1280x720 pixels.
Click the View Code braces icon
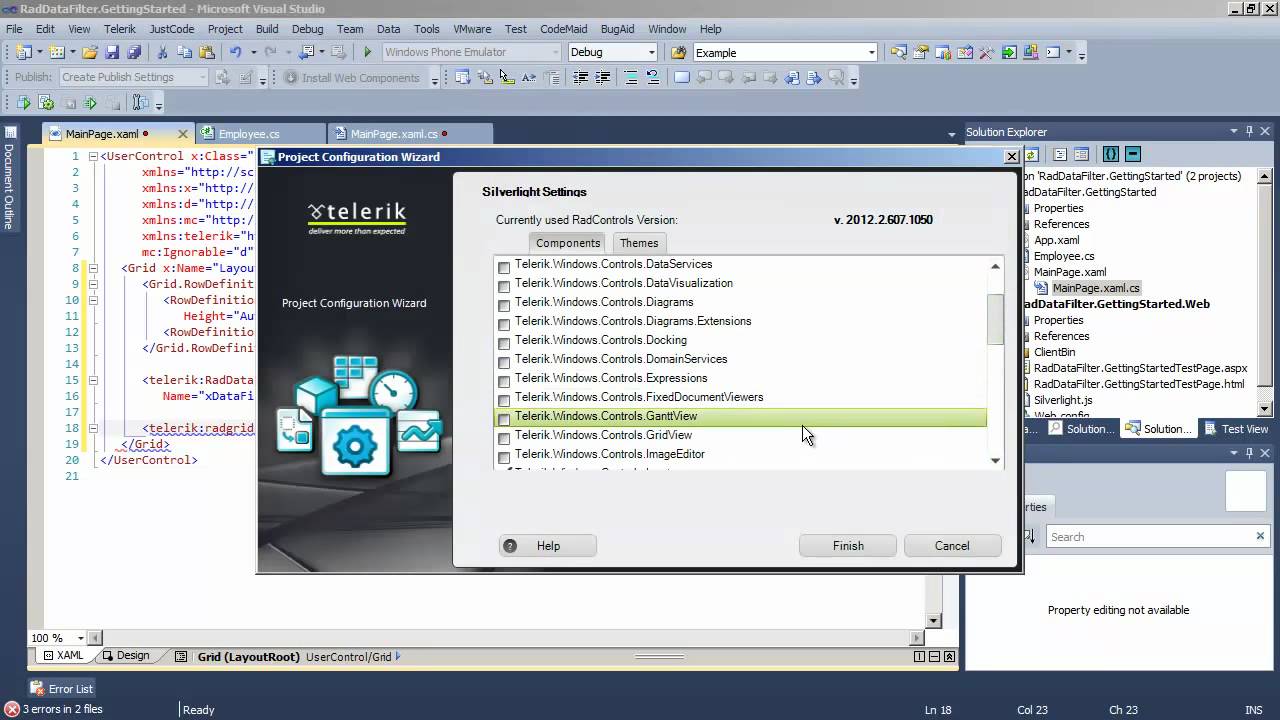1110,154
